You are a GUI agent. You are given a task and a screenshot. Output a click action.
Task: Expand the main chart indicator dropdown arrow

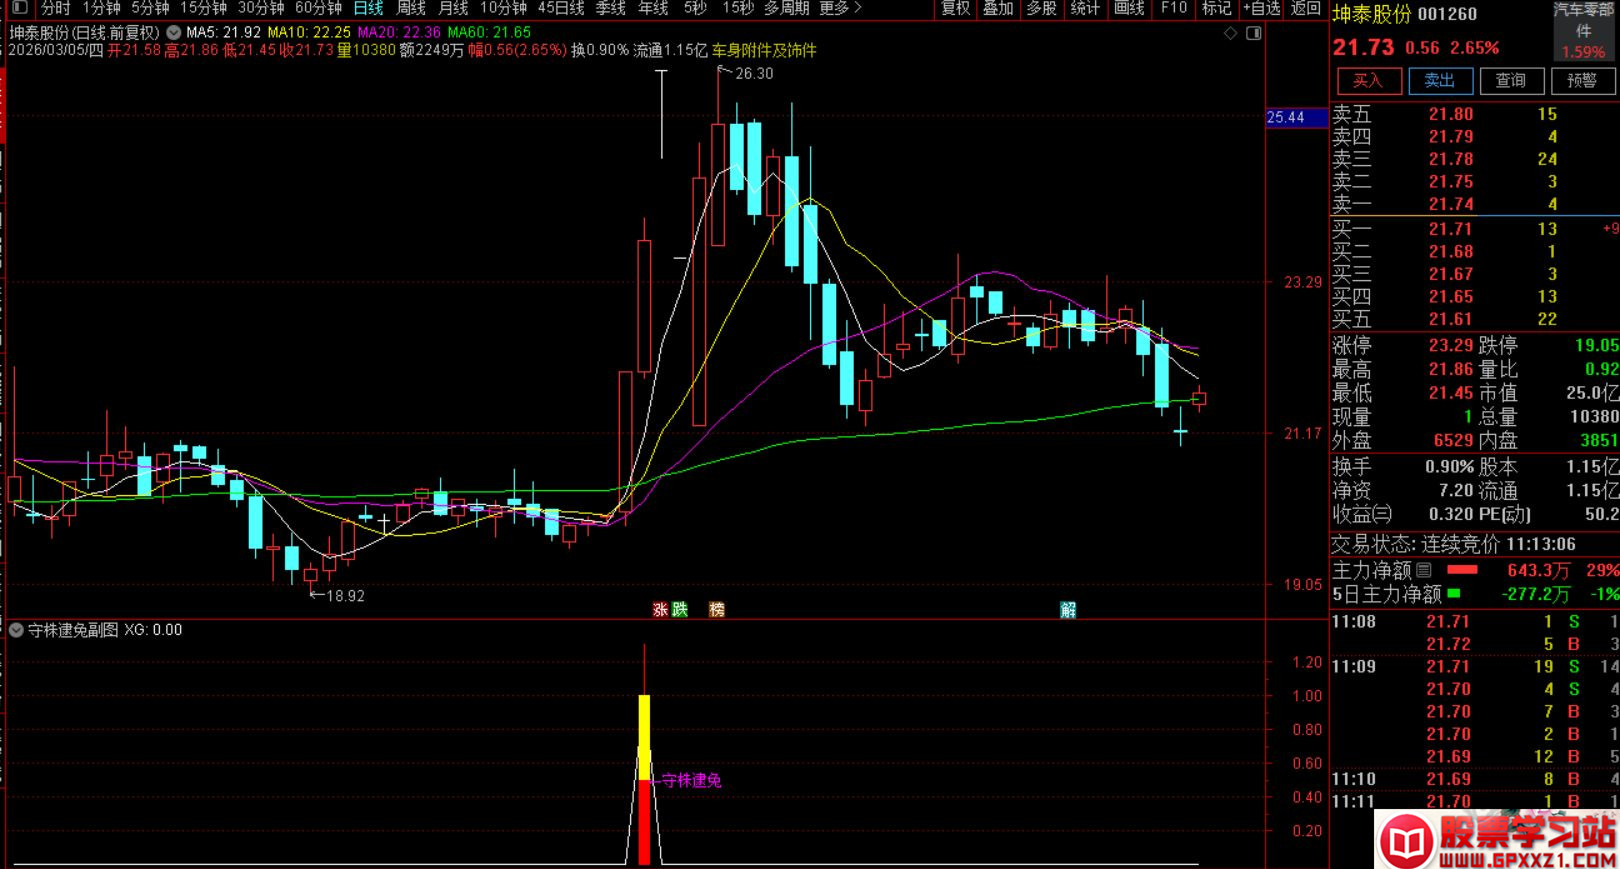pyautogui.click(x=175, y=32)
